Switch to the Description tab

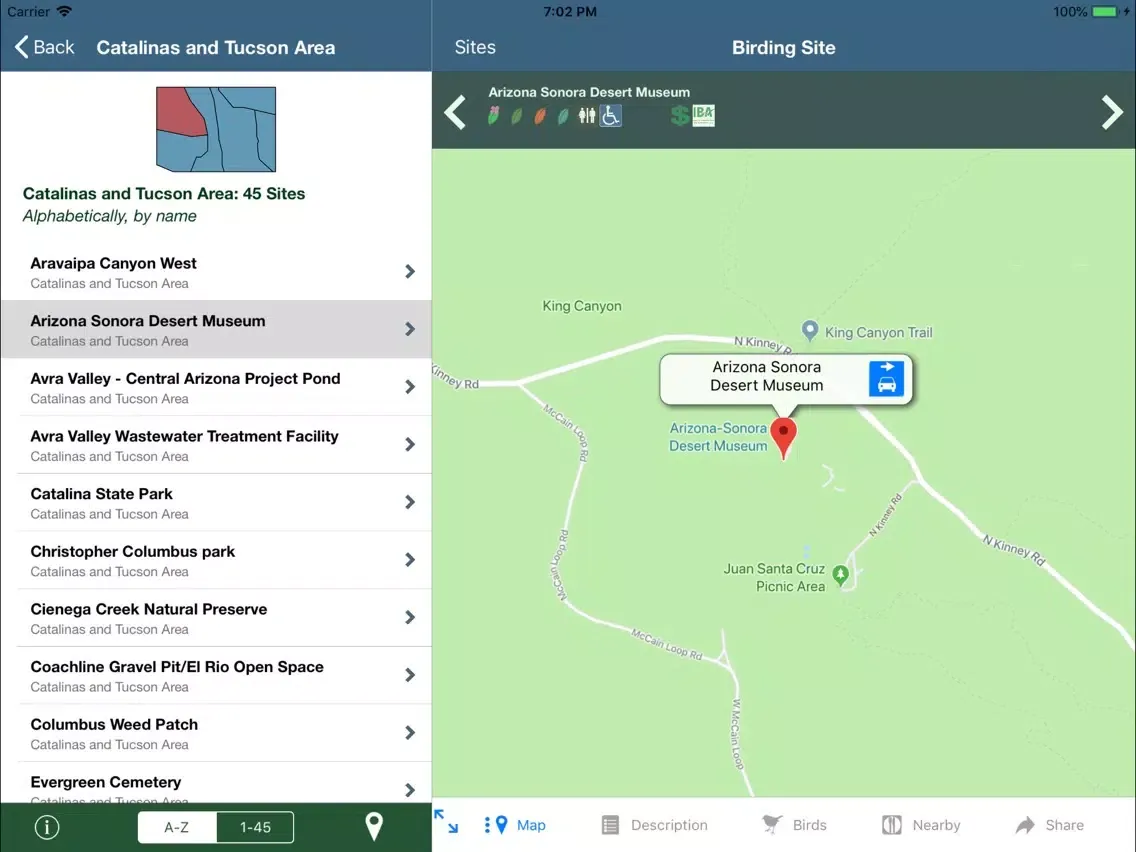[654, 825]
